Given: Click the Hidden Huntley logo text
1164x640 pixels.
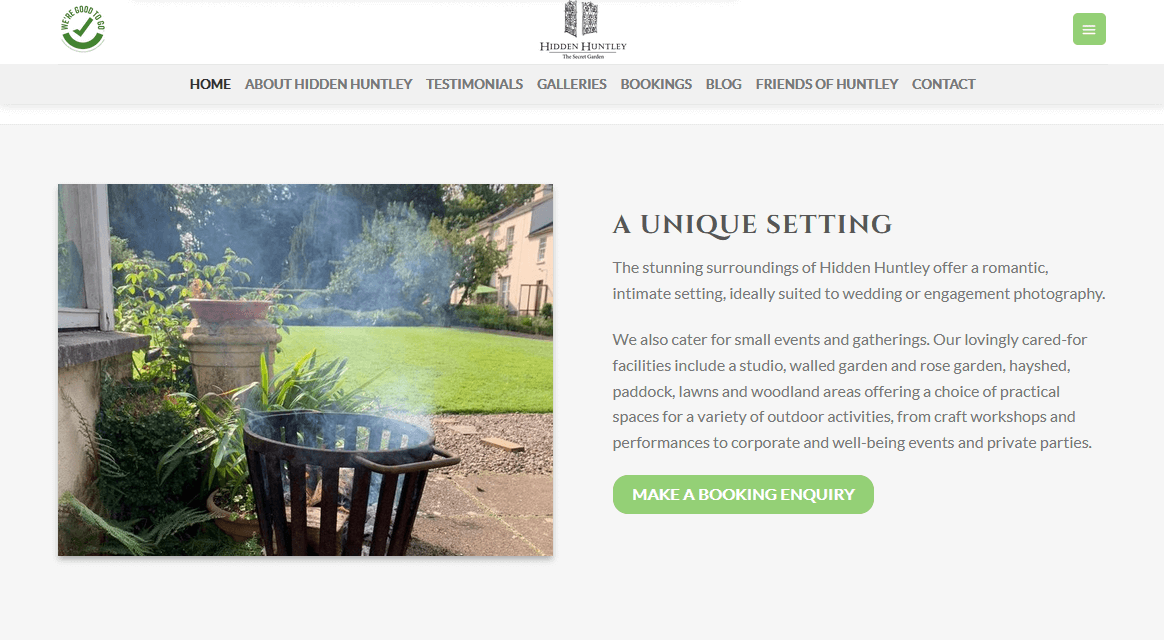Looking at the screenshot, I should point(583,46).
